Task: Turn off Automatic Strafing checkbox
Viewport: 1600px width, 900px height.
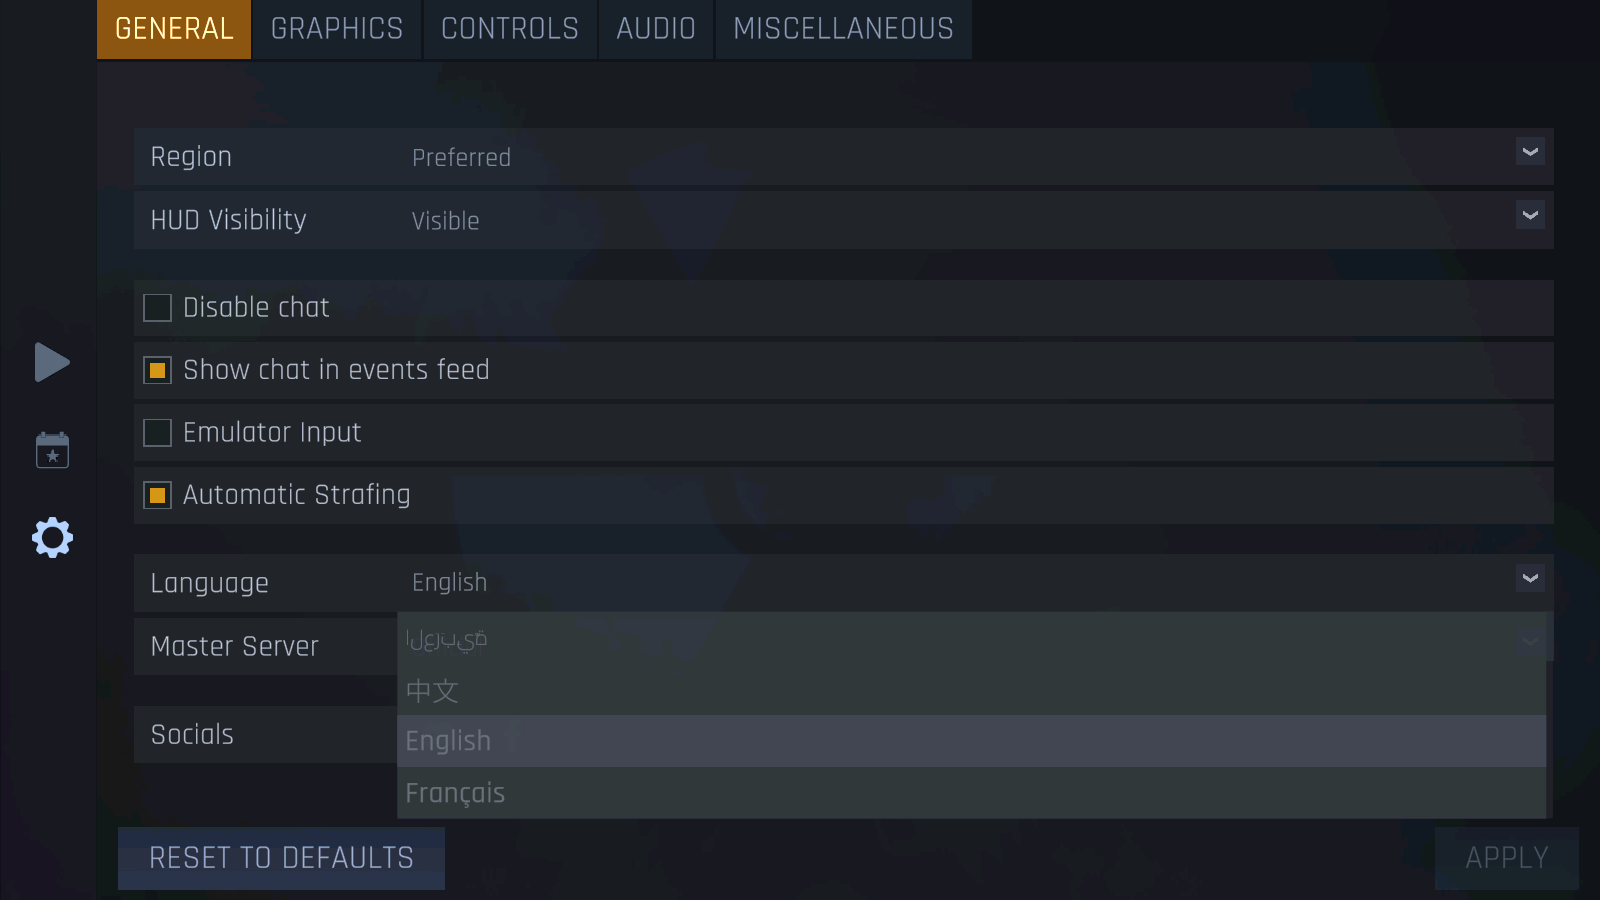Action: click(158, 495)
